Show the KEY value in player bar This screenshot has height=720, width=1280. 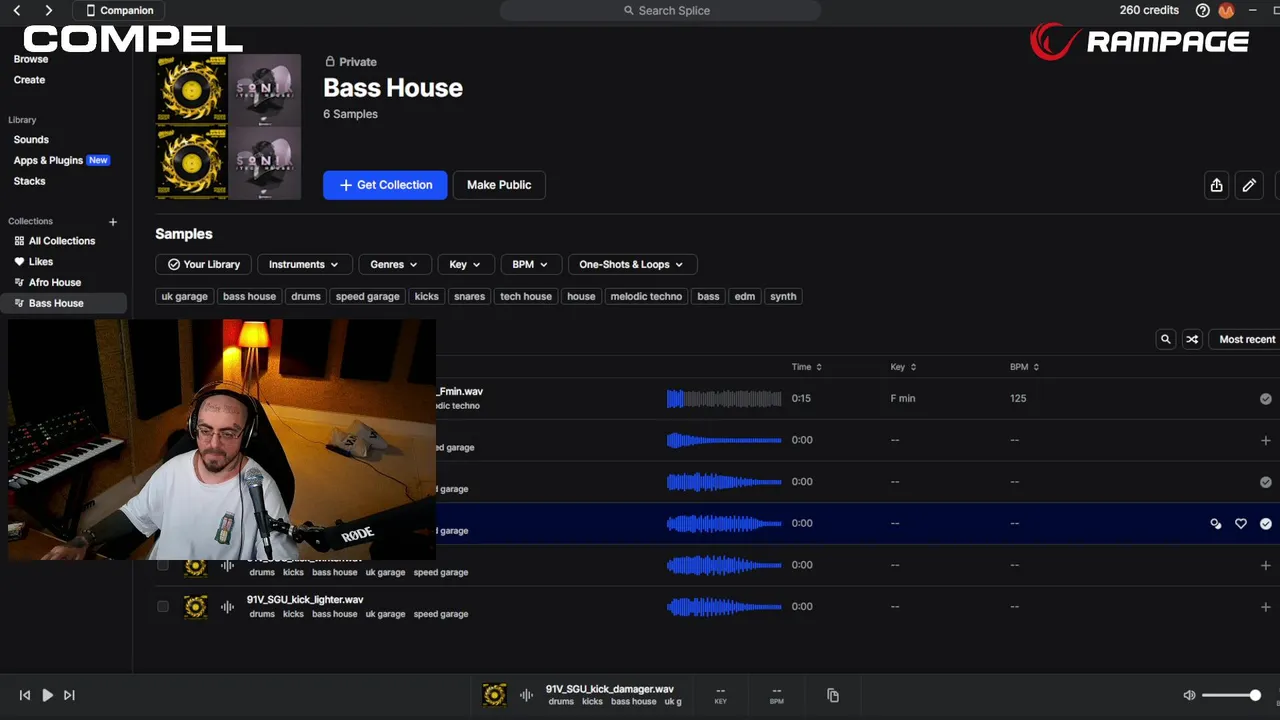point(720,695)
